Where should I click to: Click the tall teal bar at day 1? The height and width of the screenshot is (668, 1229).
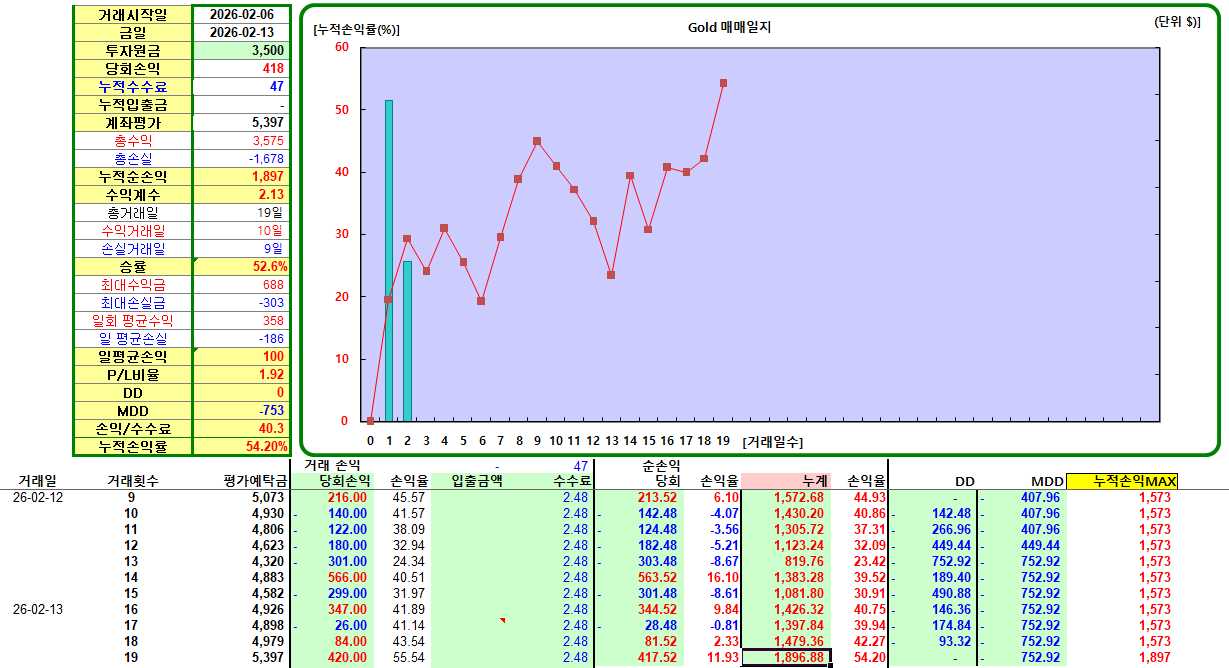tap(389, 260)
